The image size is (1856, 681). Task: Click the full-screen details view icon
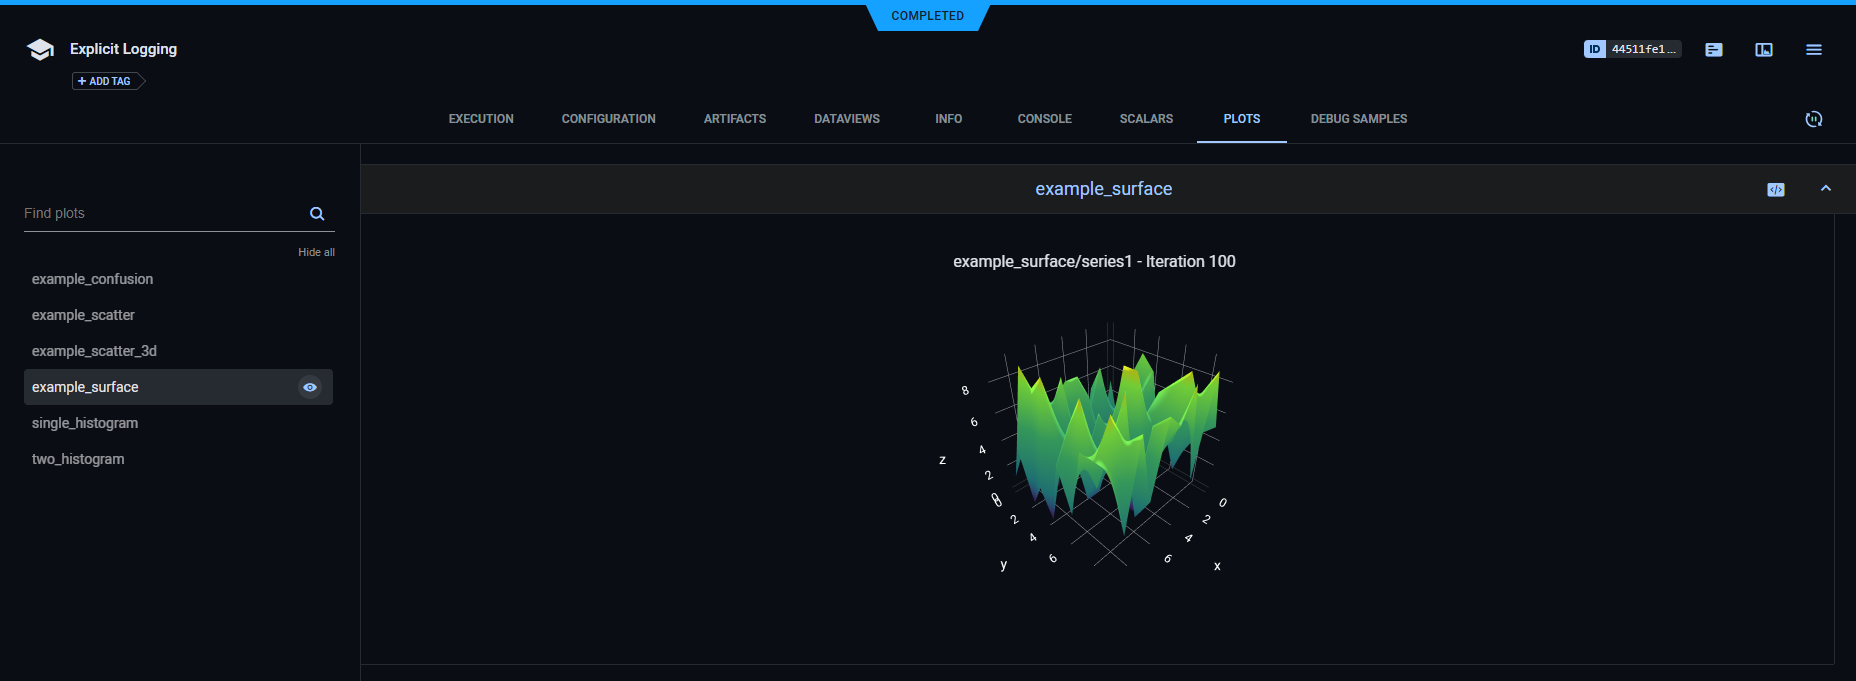tap(1763, 50)
